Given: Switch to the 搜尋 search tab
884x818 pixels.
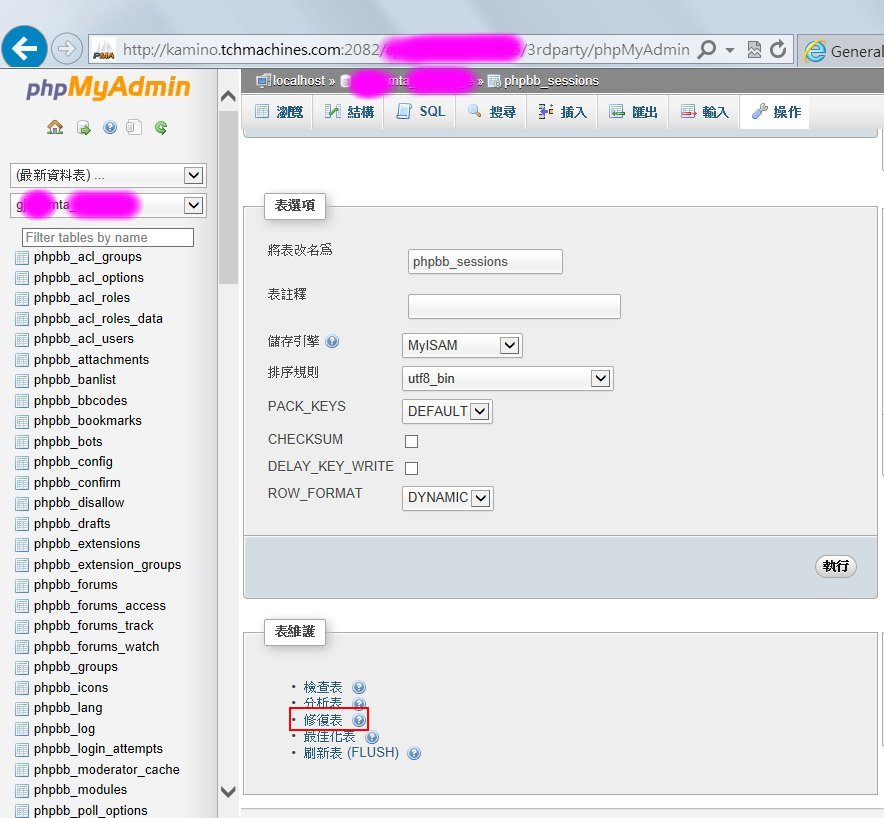Looking at the screenshot, I should click(491, 112).
